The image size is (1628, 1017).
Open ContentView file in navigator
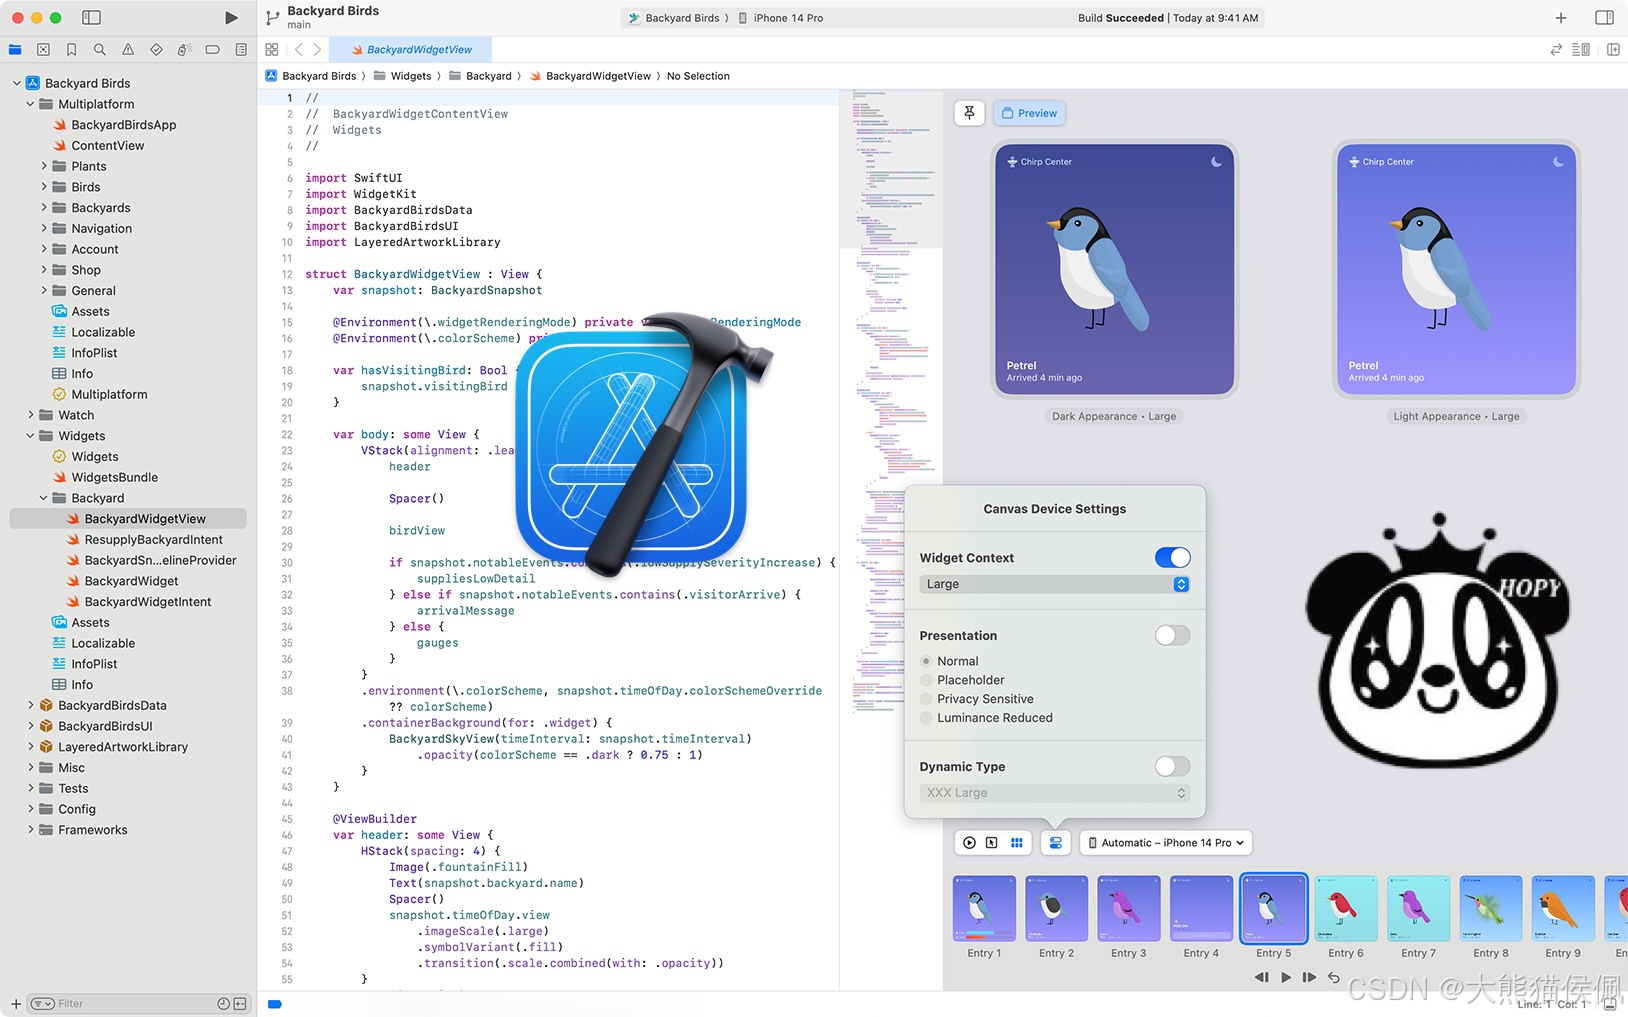pyautogui.click(x=108, y=145)
